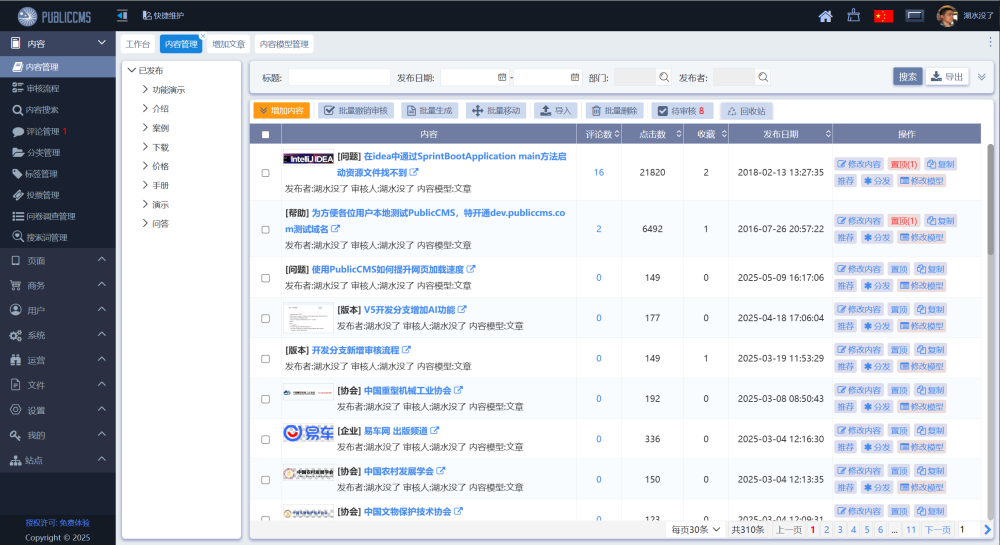Expand the 功能演示 tree node

click(146, 89)
